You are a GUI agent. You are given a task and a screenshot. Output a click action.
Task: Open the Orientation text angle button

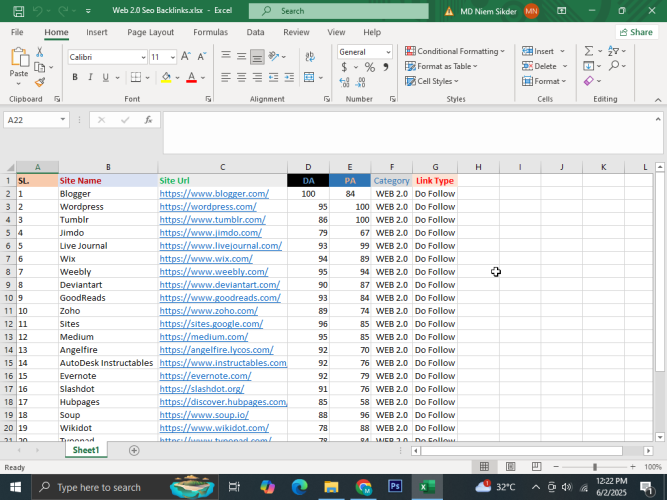click(x=274, y=56)
